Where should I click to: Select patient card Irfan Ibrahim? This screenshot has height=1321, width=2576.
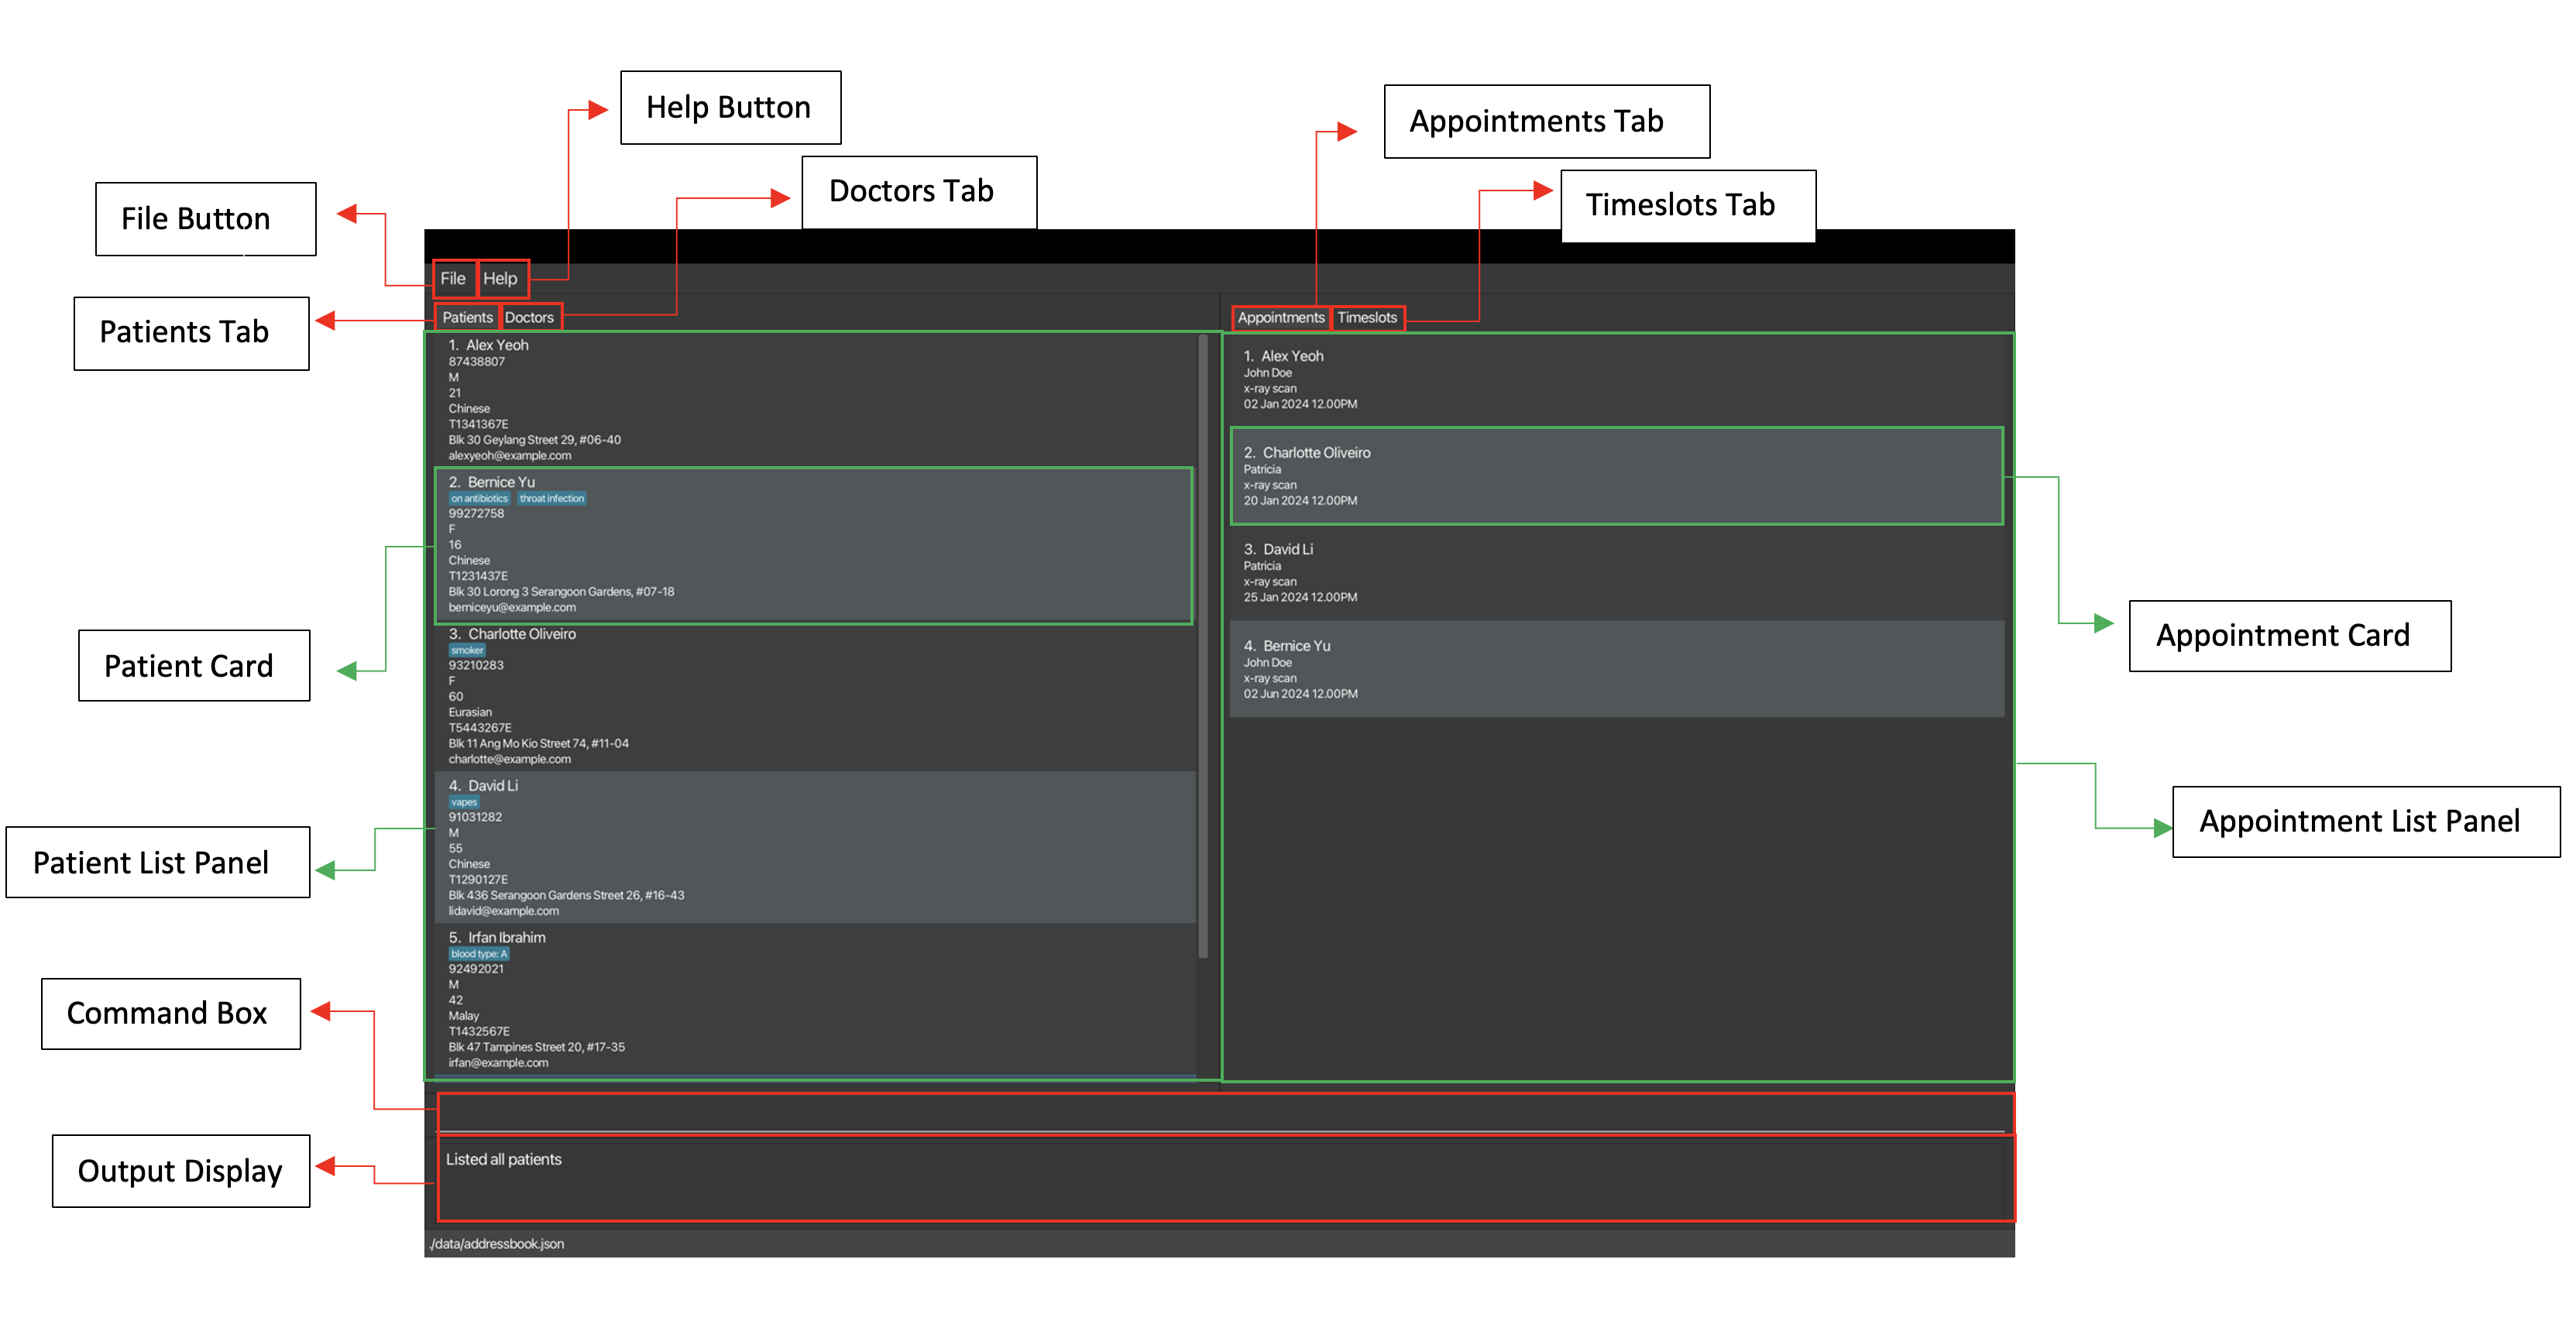tap(815, 999)
